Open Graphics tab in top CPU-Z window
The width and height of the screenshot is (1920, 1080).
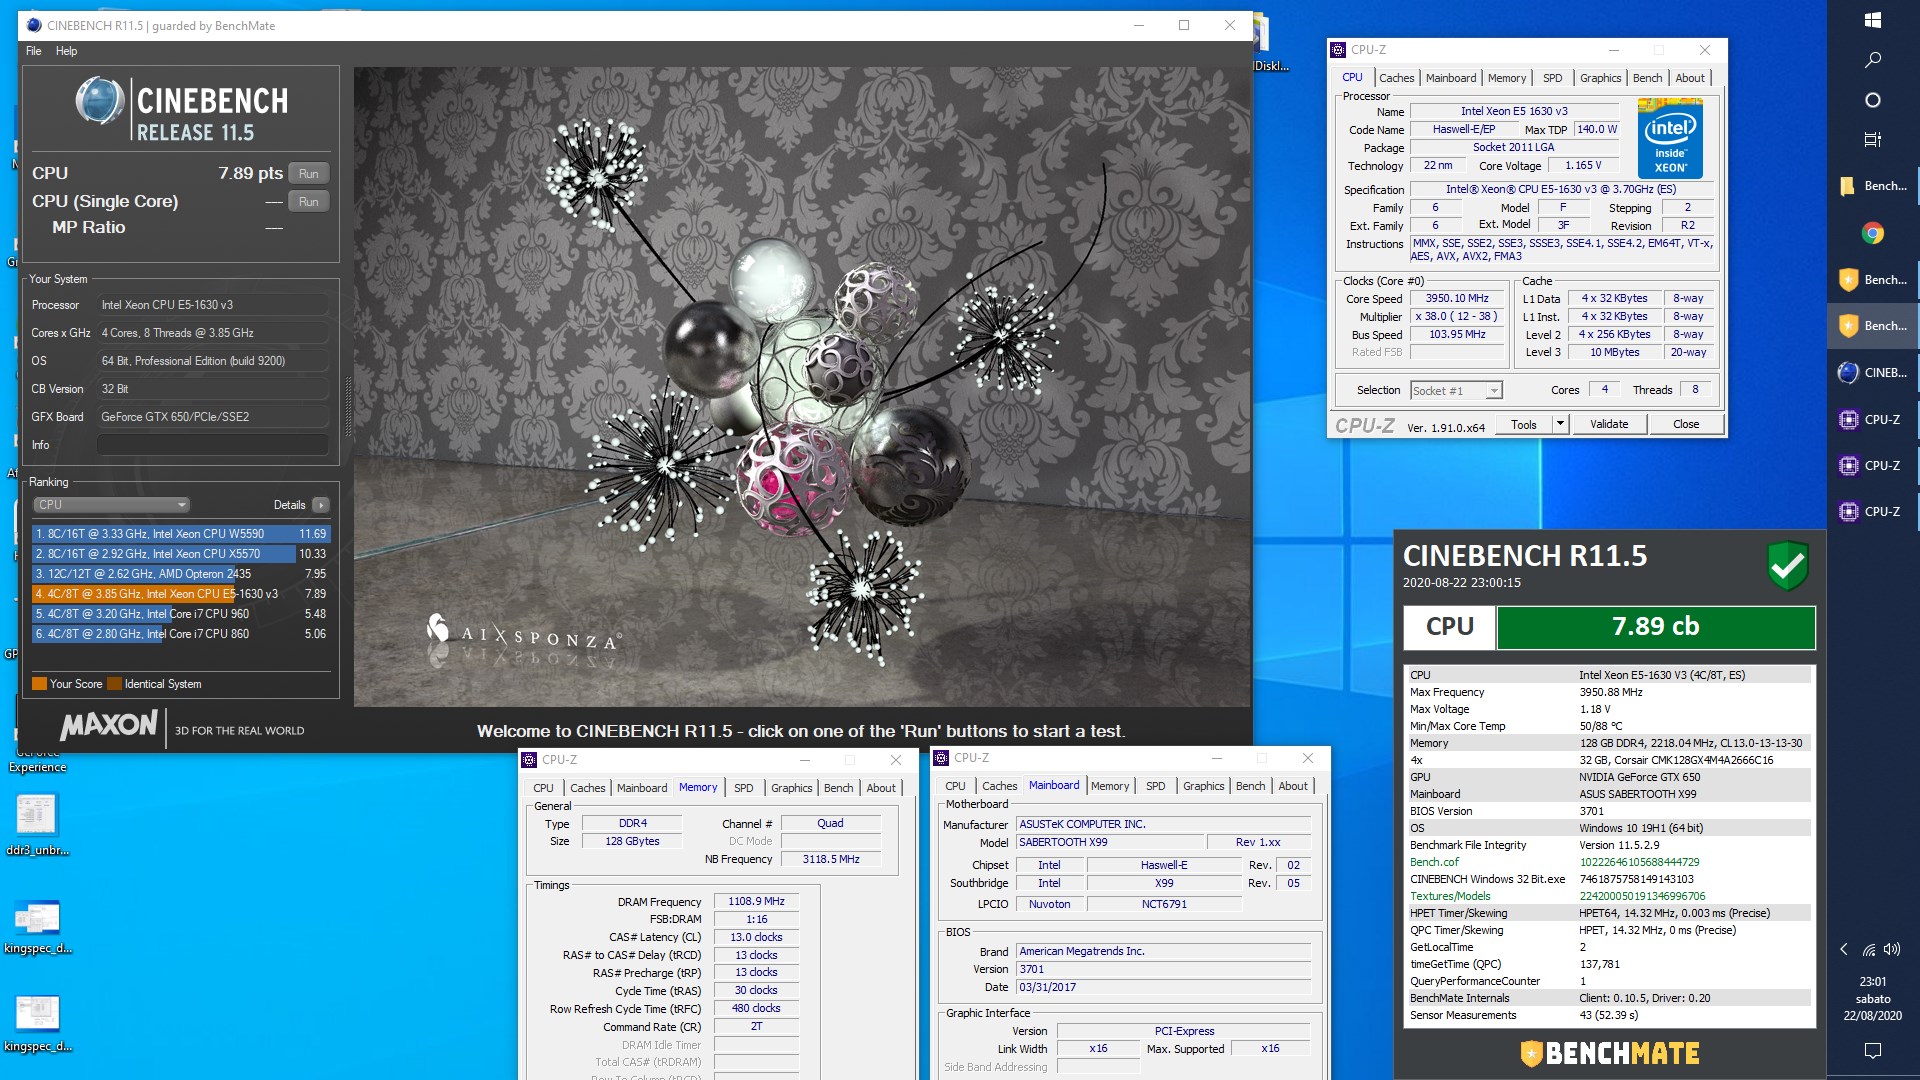click(x=1600, y=78)
